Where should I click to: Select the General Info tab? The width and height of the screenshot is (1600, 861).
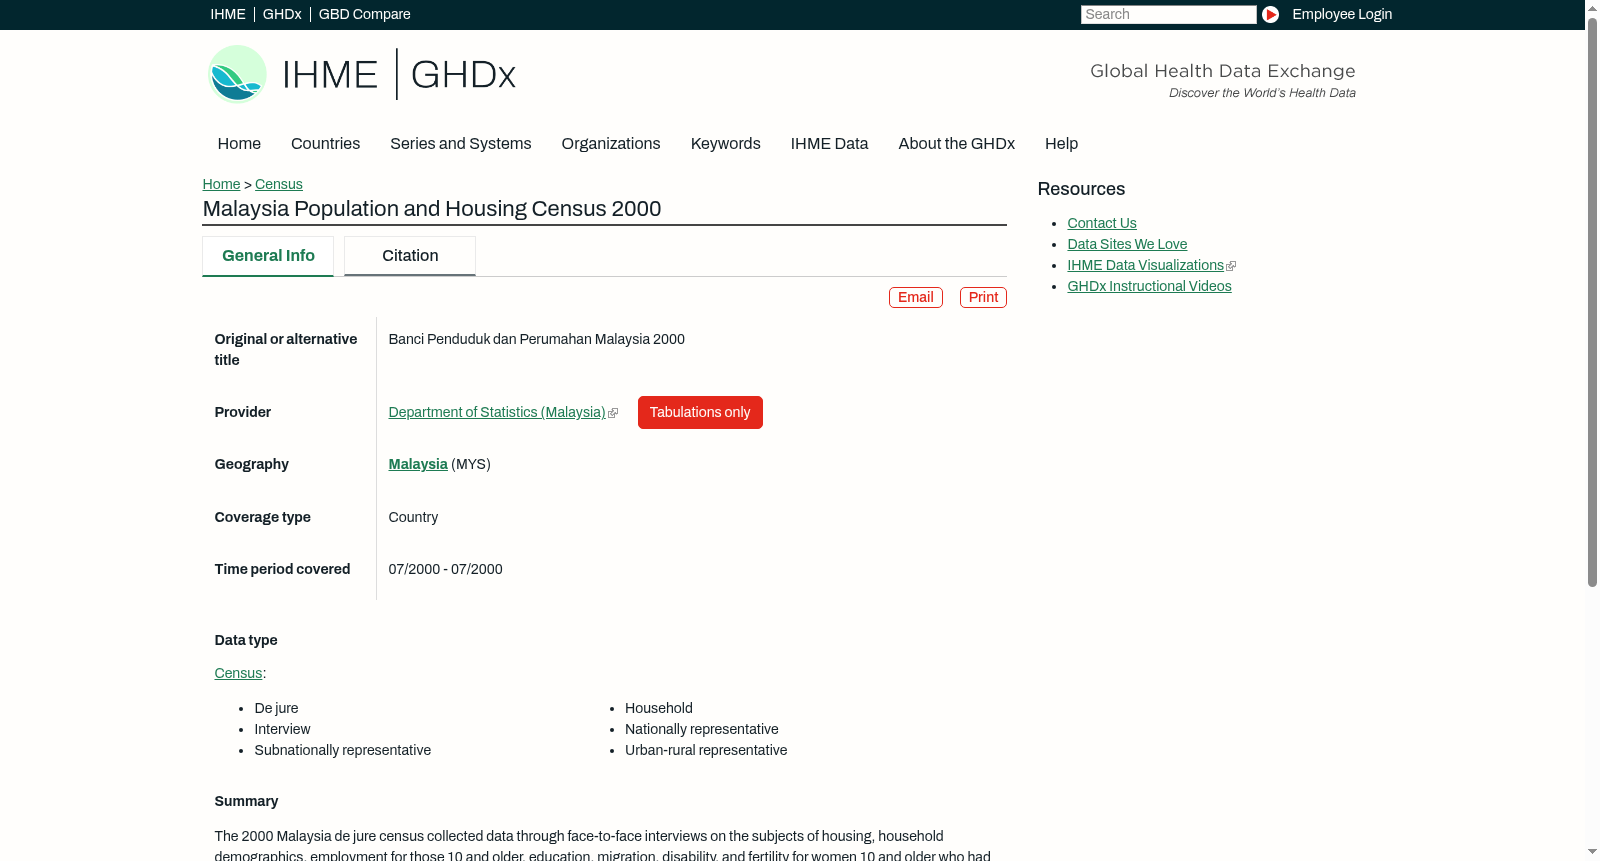point(268,256)
